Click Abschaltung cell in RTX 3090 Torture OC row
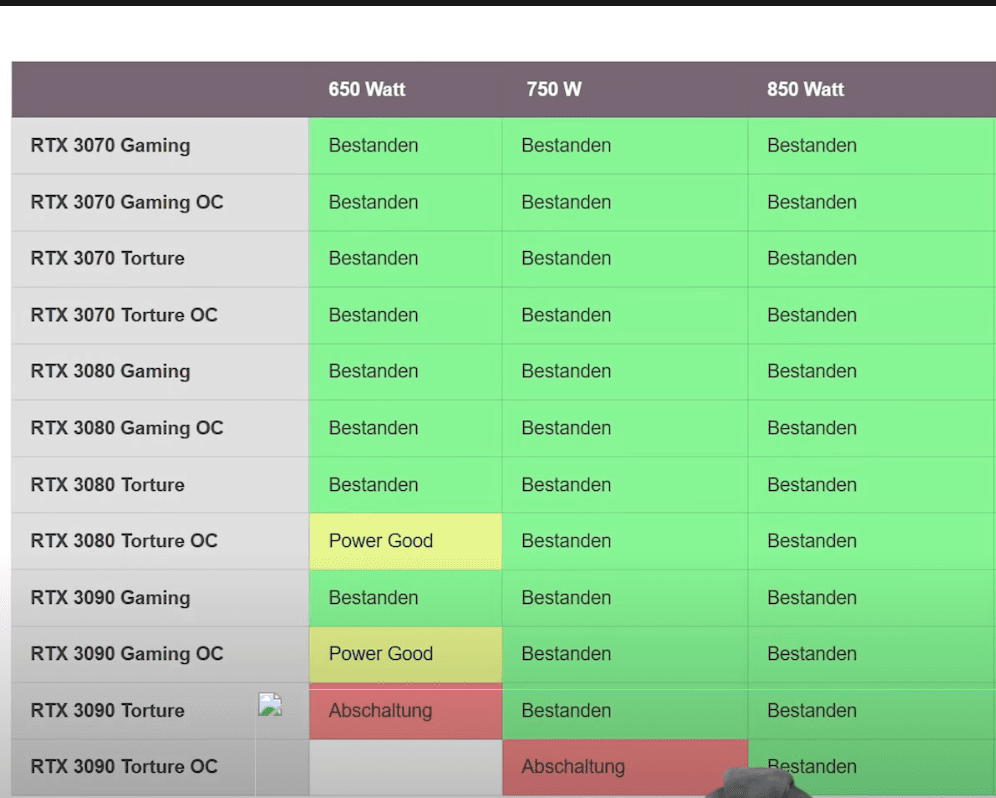 click(x=625, y=768)
